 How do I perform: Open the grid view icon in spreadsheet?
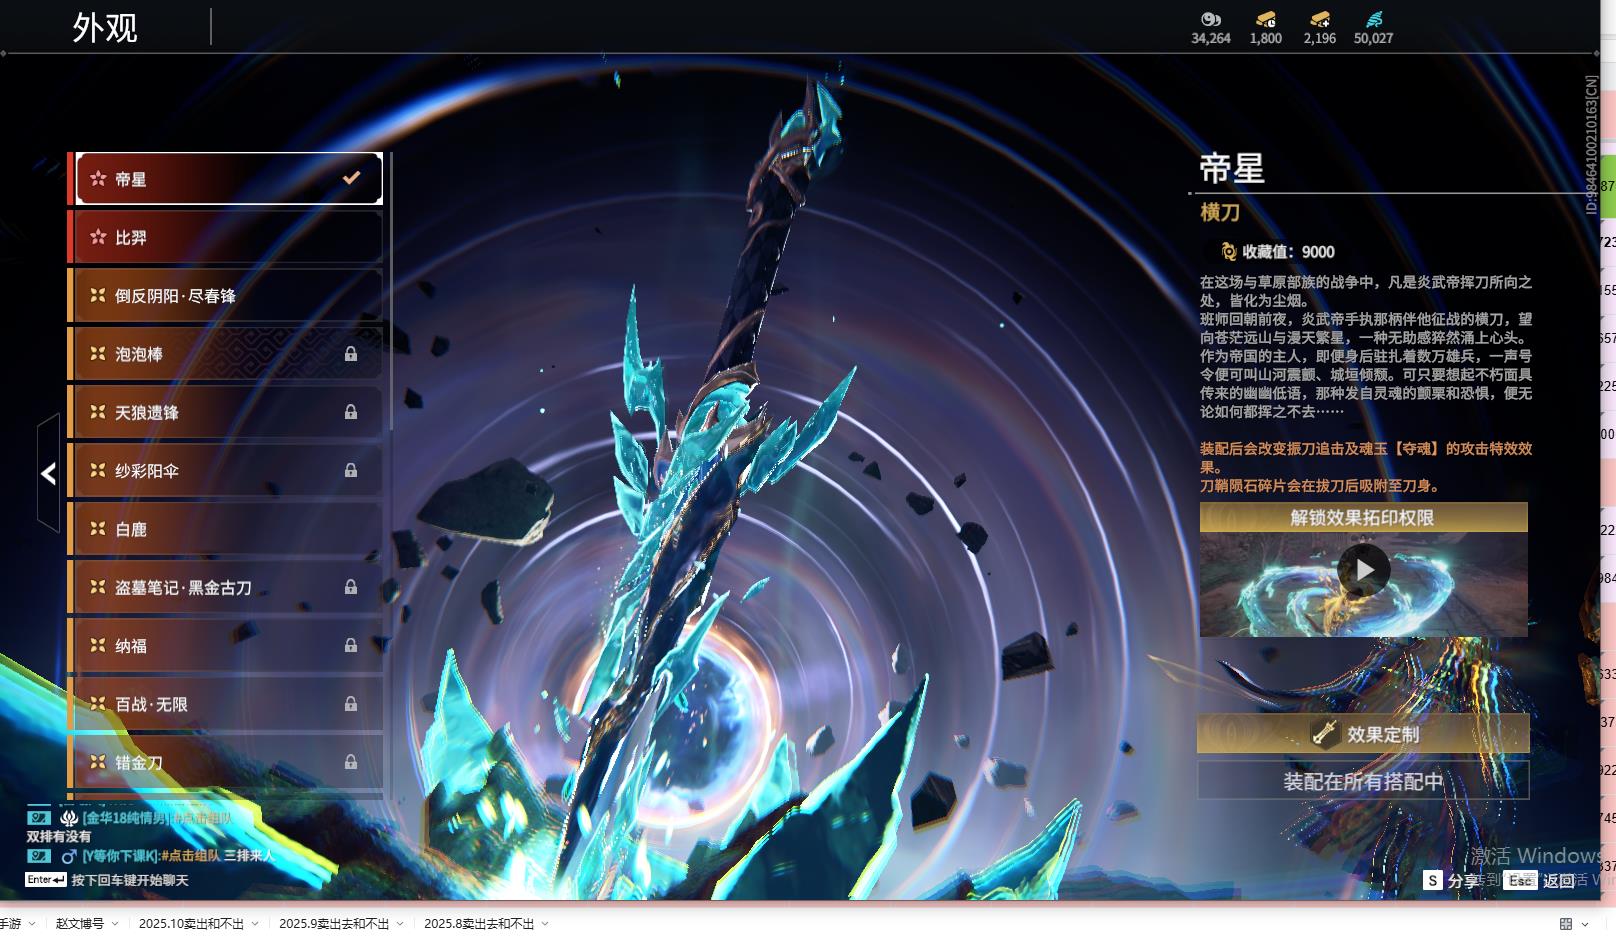tap(1566, 924)
